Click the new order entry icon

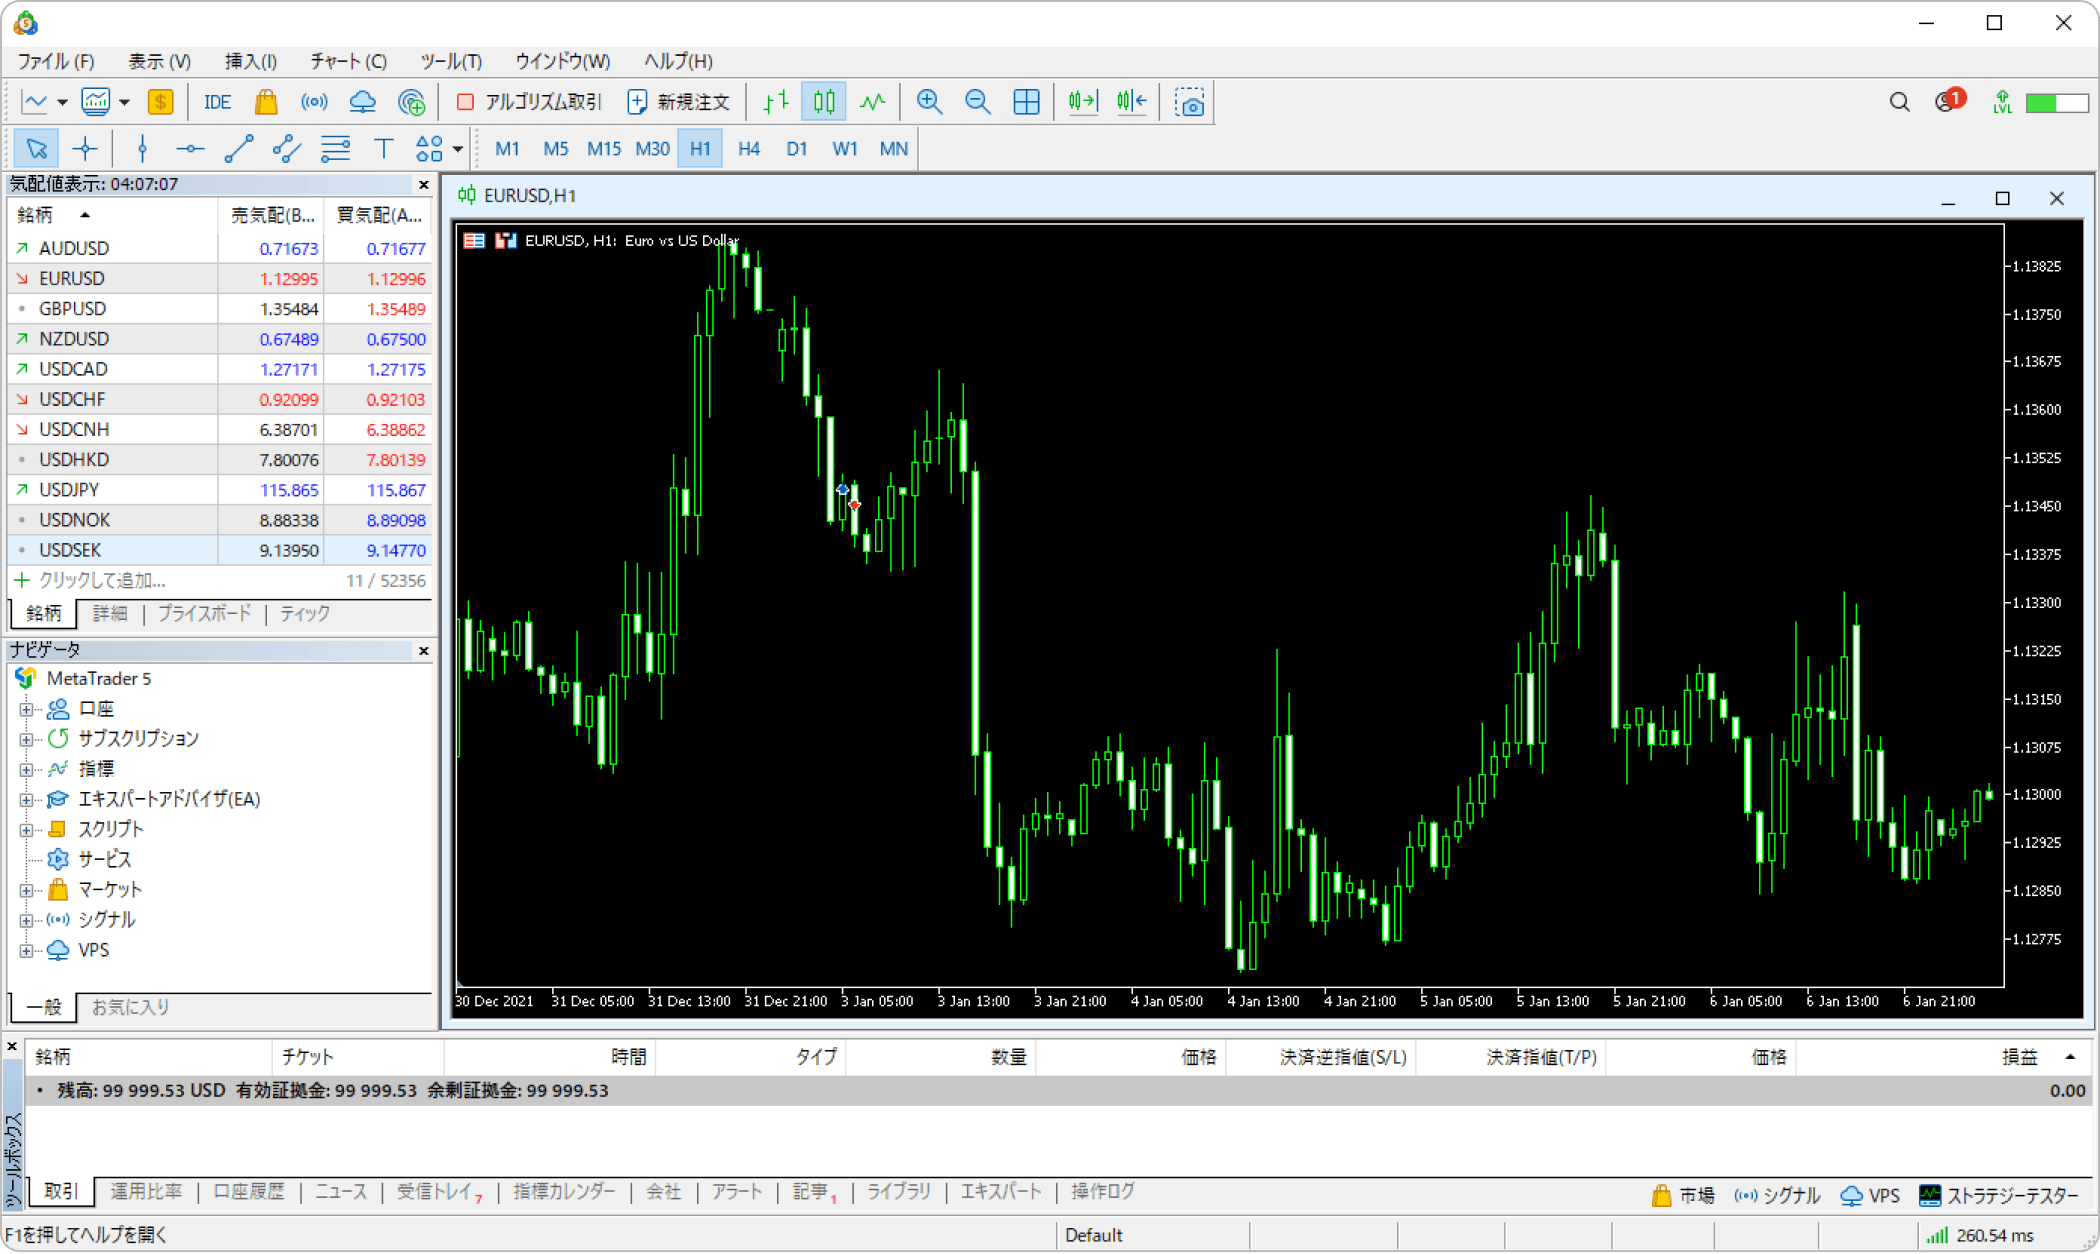(x=678, y=102)
